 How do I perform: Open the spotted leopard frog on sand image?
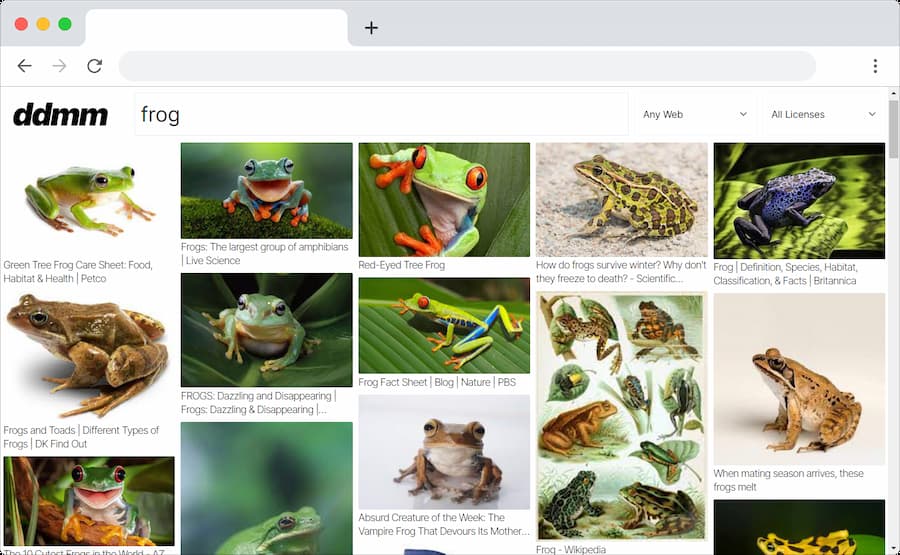[621, 200]
